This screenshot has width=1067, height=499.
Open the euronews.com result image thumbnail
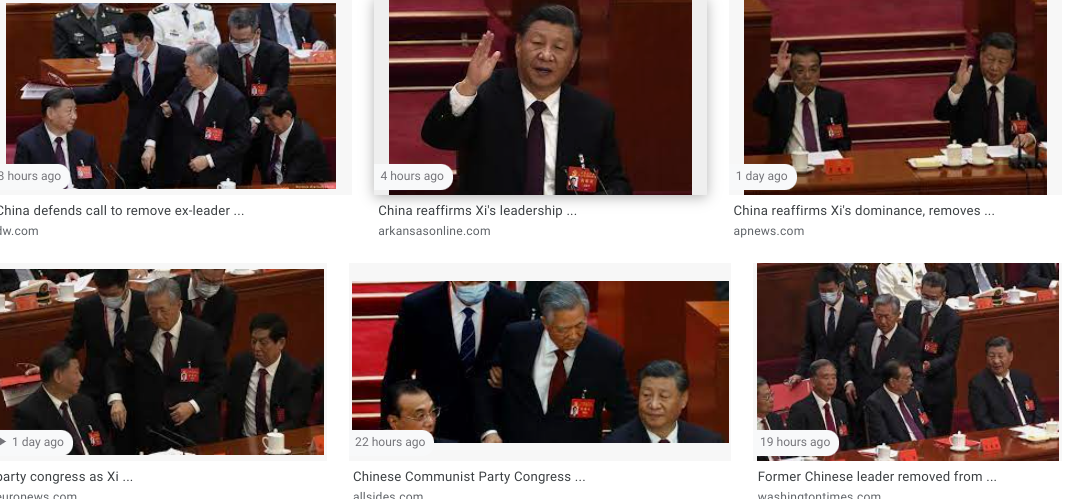point(162,362)
